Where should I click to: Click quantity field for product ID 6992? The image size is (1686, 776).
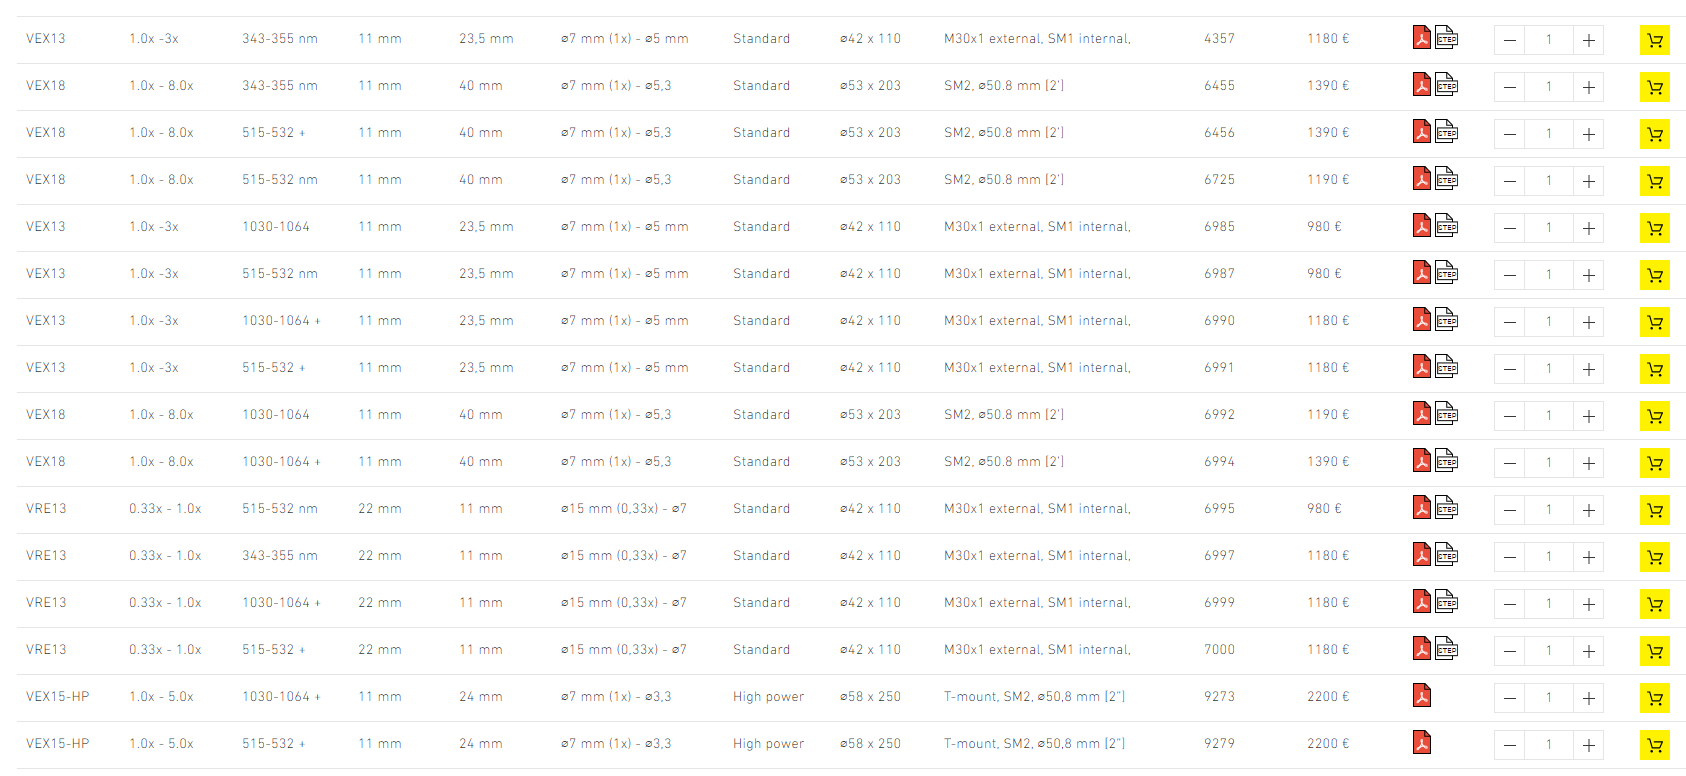point(1549,416)
